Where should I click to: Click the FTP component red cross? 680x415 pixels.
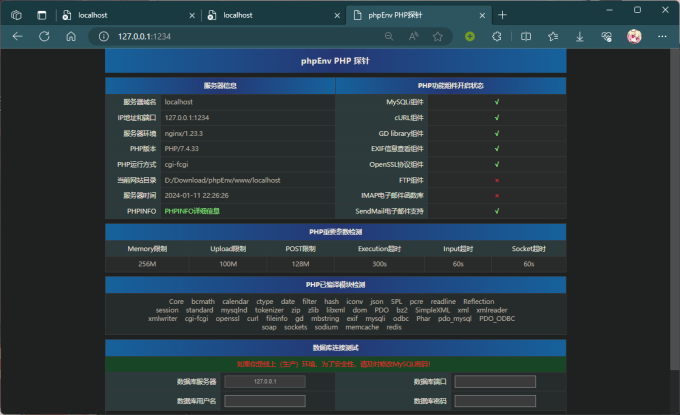(497, 180)
